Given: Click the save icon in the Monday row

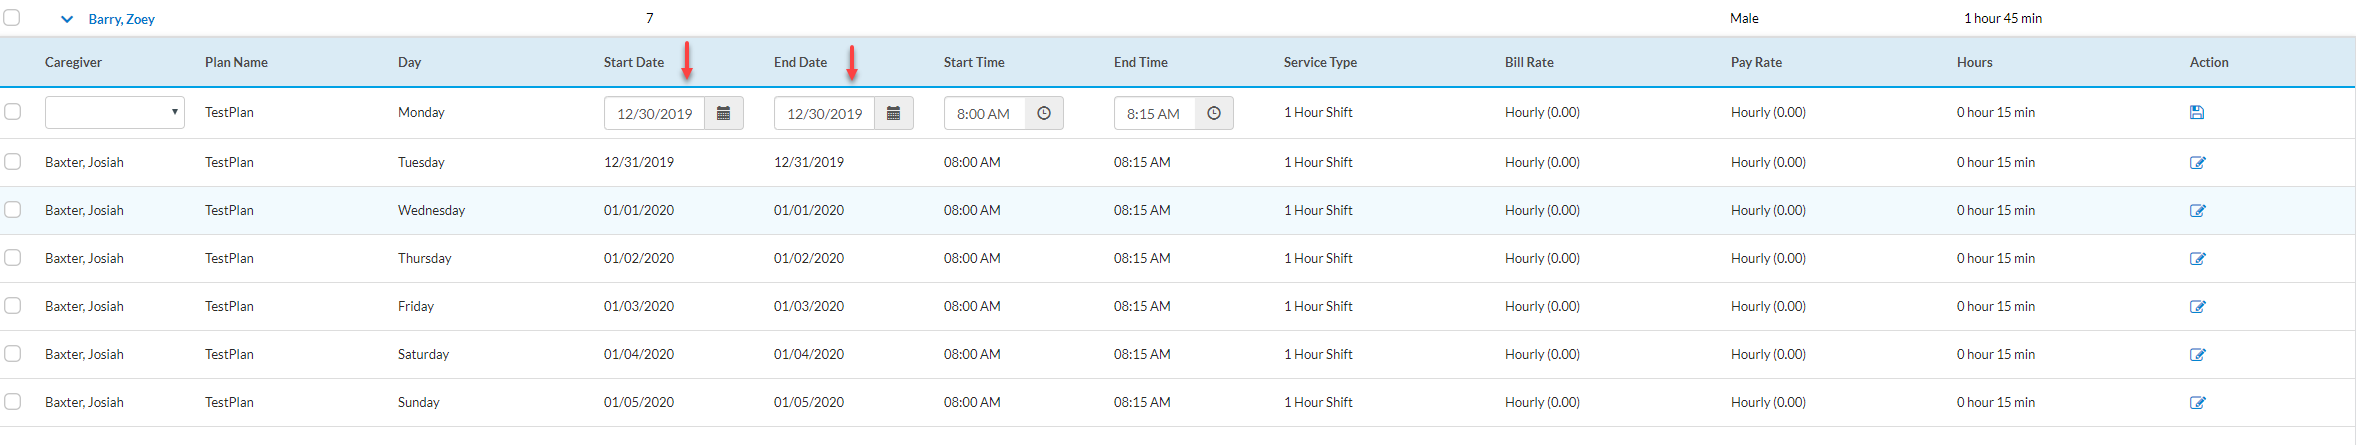Looking at the screenshot, I should (2196, 113).
